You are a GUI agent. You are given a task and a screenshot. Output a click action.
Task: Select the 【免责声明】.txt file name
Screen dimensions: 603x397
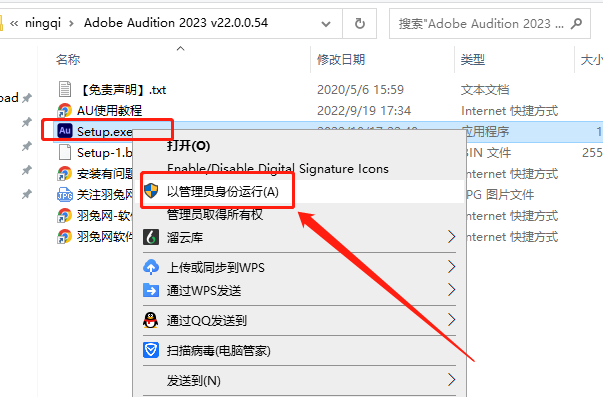pyautogui.click(x=123, y=90)
